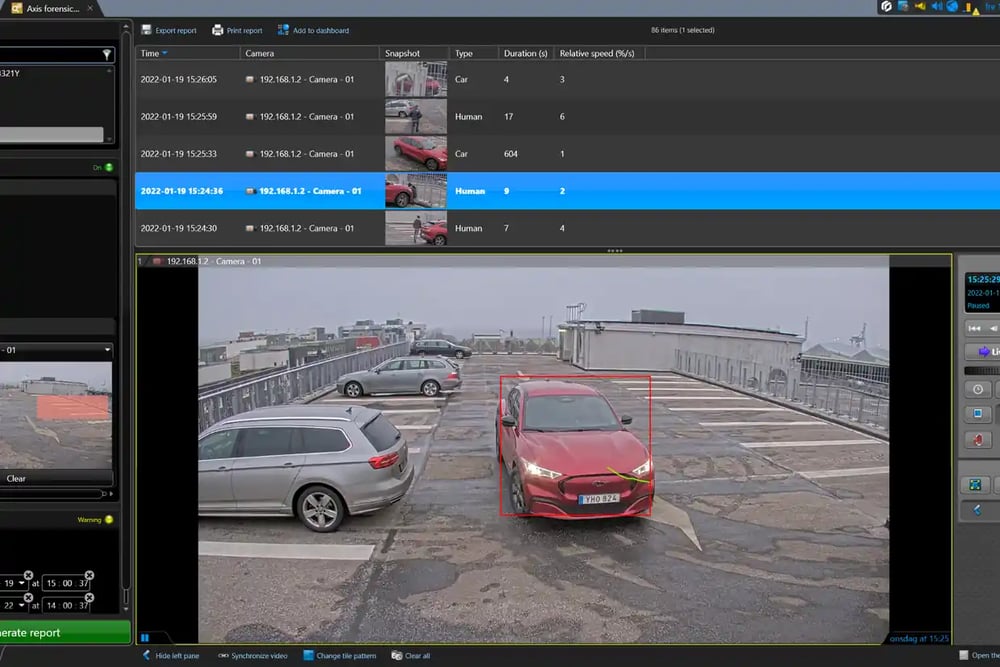Screen dimensions: 1000x667
Task: Open snapshot thumbnail of 15:24:30 Human event
Action: (416, 228)
